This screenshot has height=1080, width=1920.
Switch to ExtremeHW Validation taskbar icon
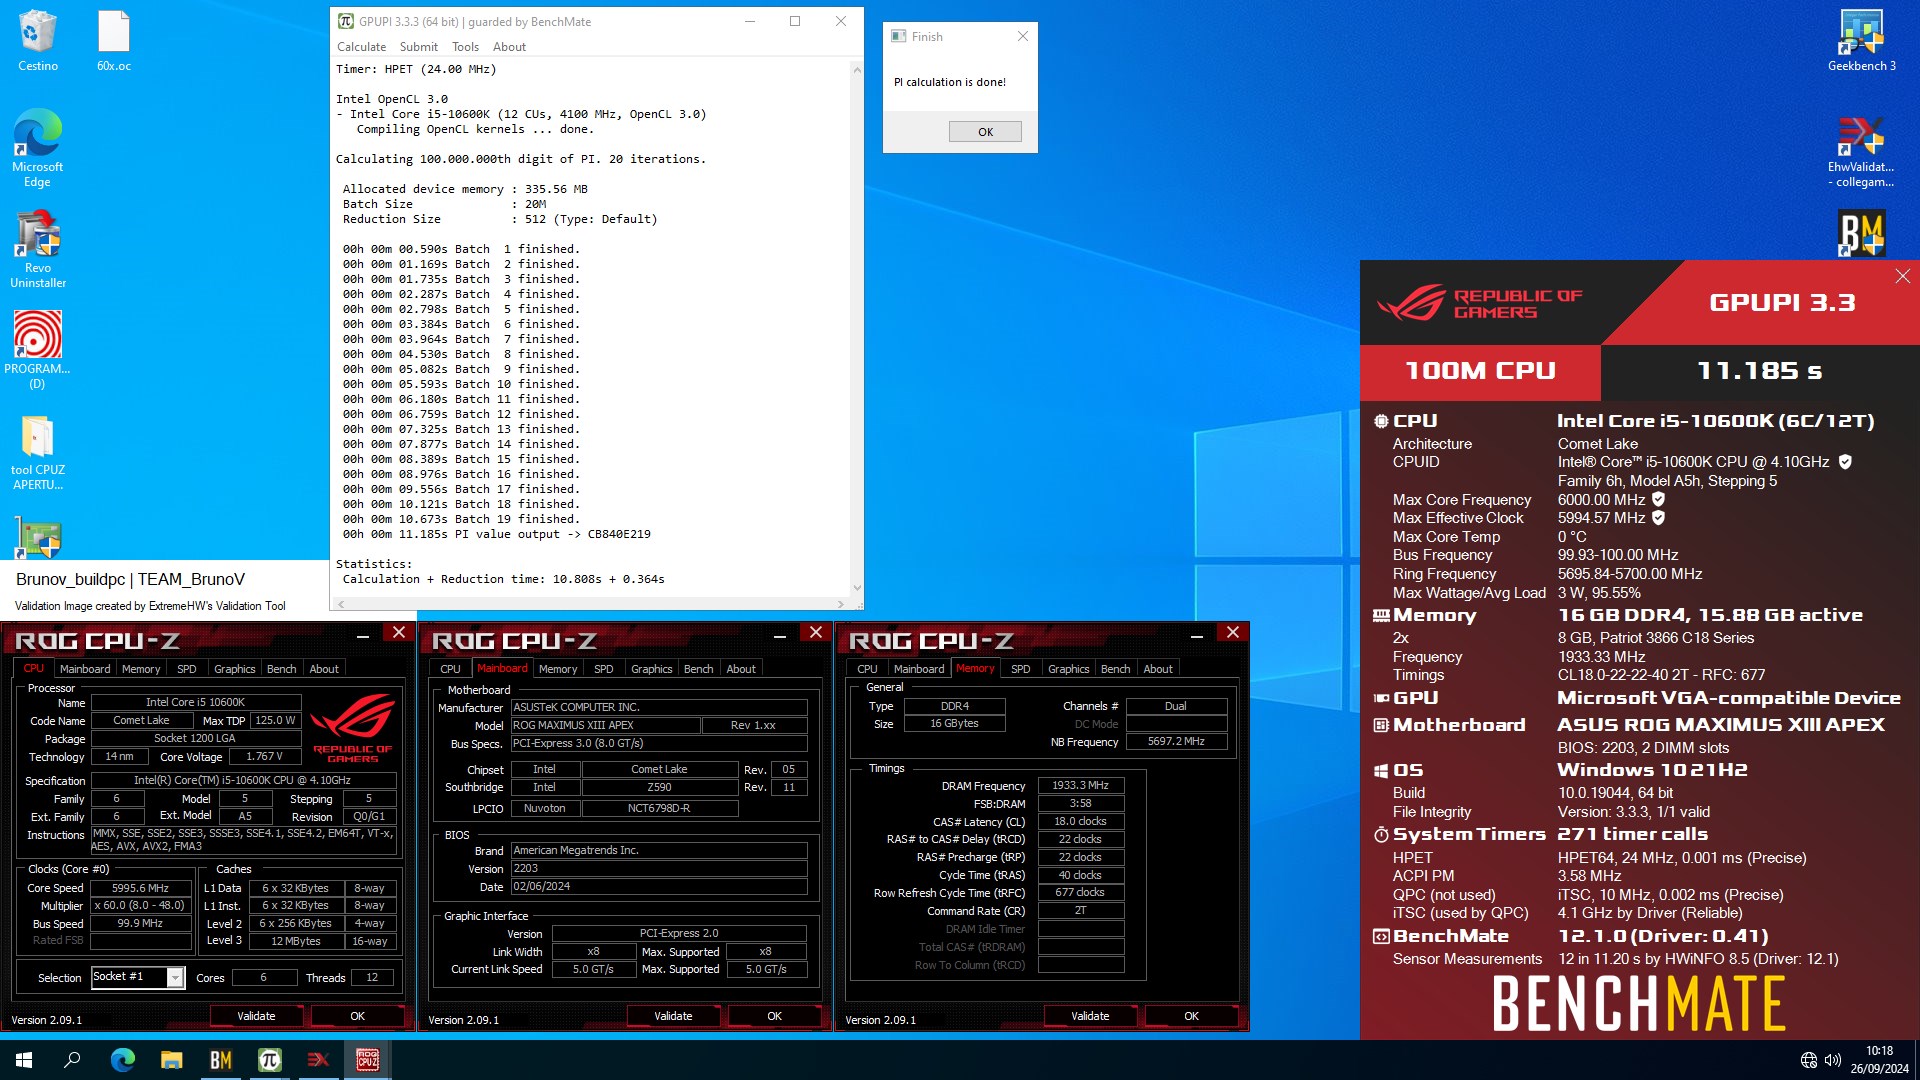[x=318, y=1060]
